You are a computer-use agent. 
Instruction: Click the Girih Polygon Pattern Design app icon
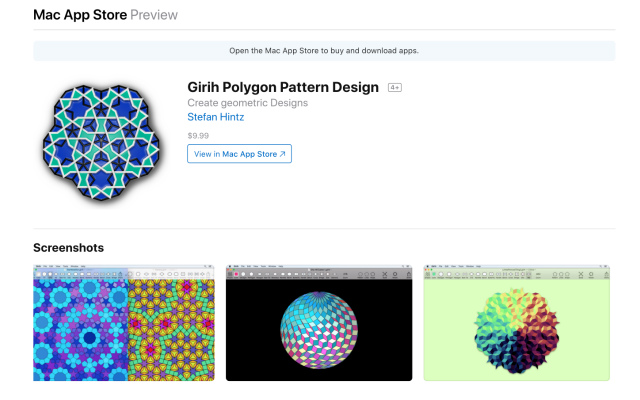(x=101, y=142)
